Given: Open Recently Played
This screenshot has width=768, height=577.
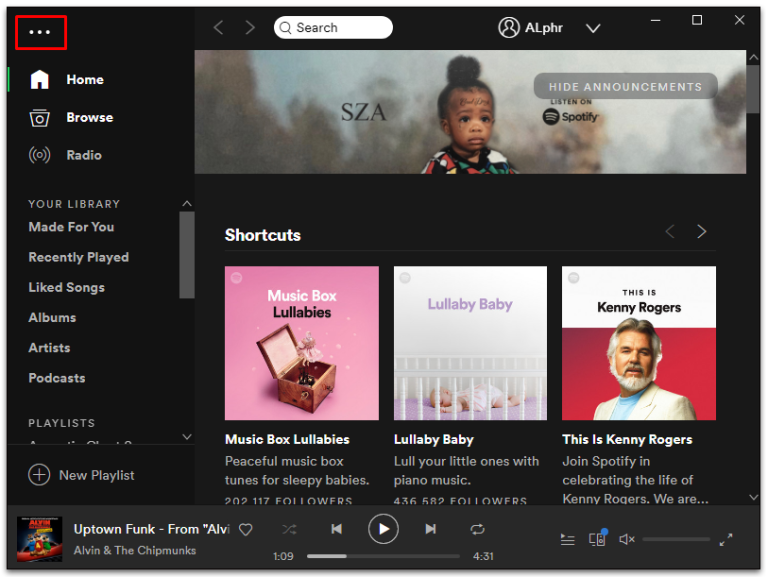Looking at the screenshot, I should (x=78, y=257).
